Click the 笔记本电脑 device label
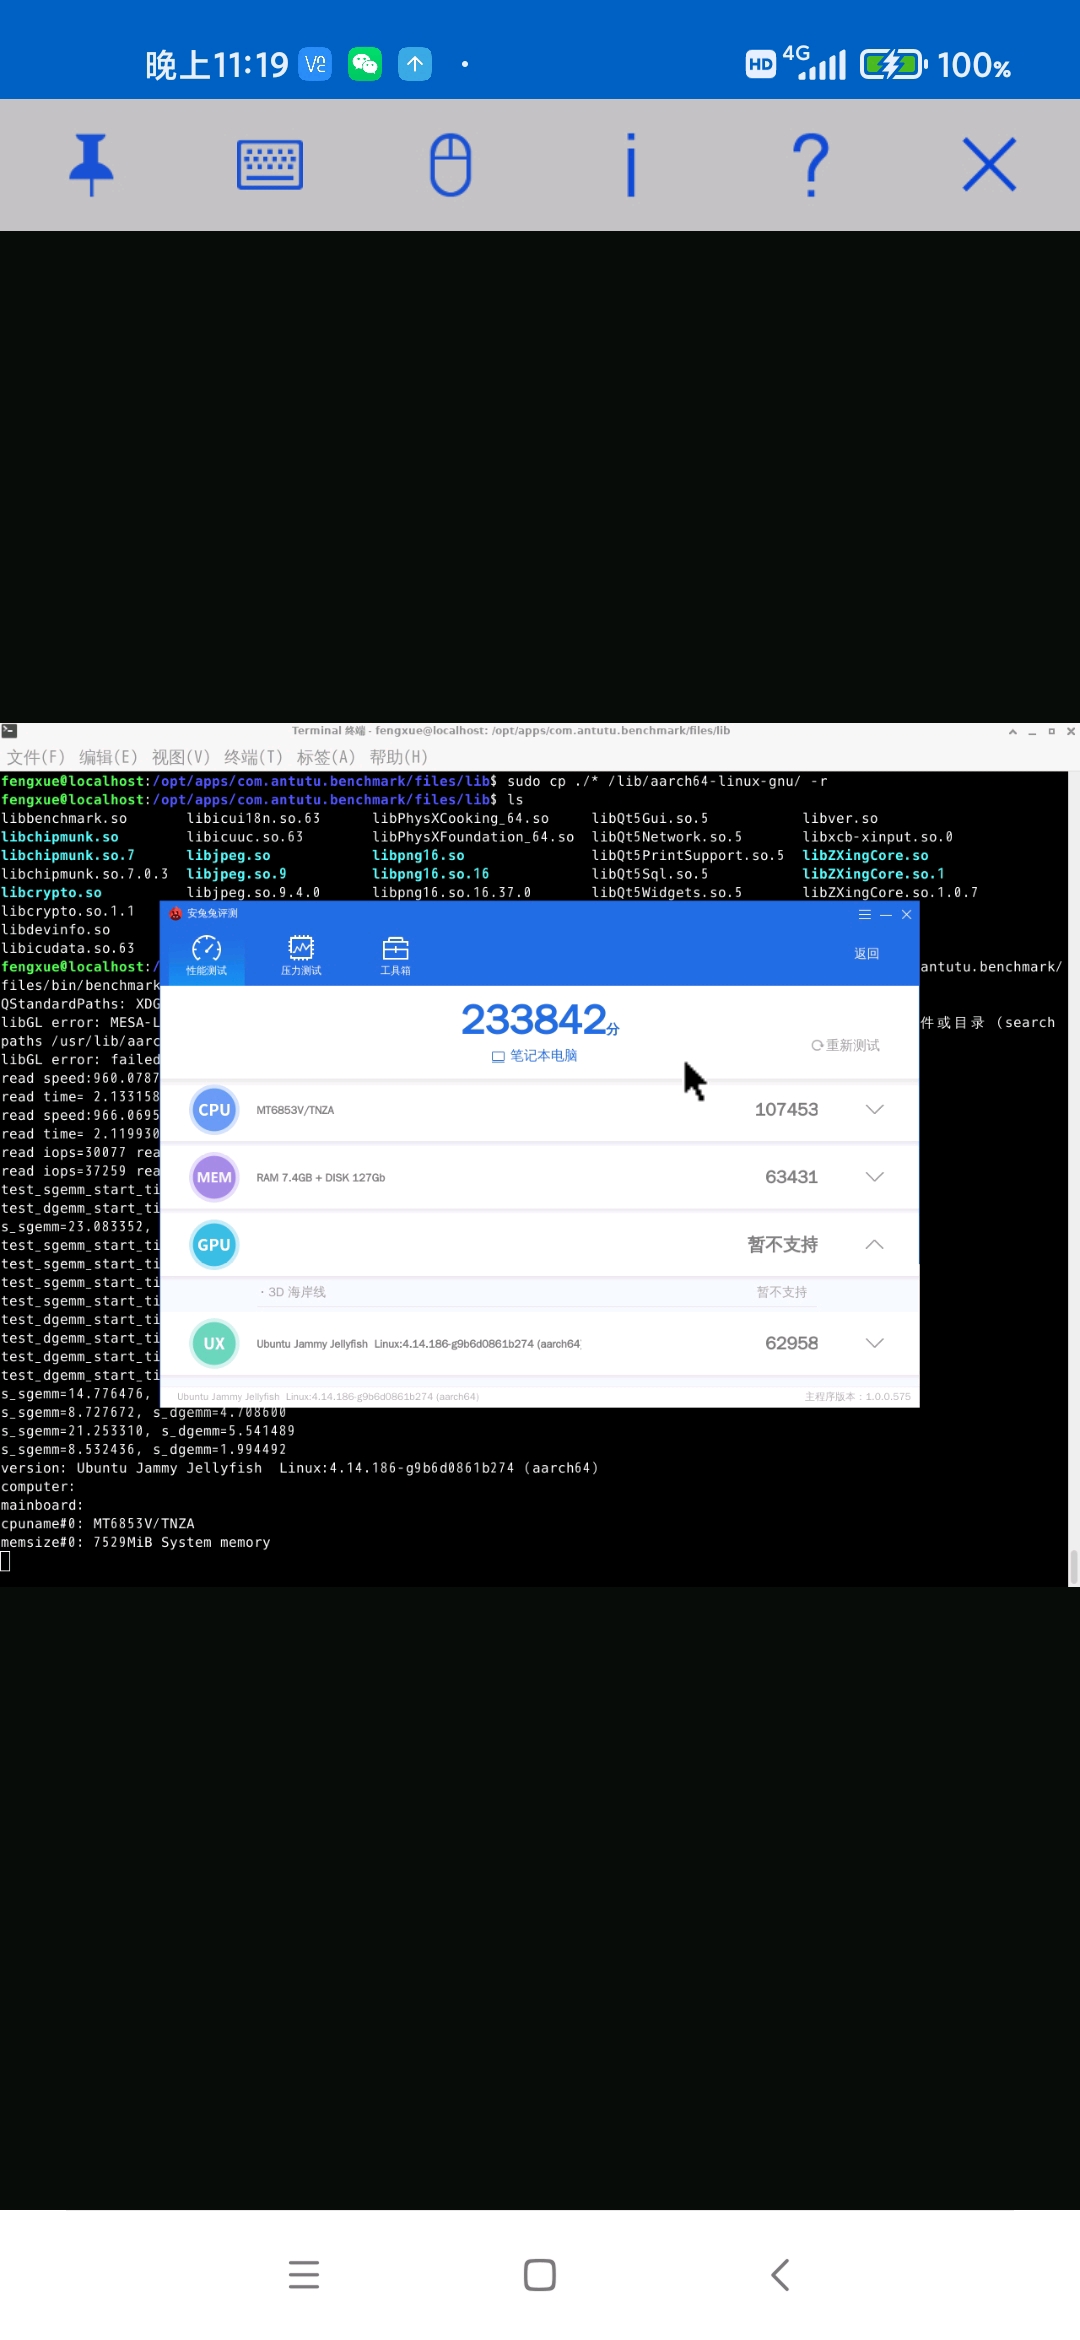 (535, 1056)
